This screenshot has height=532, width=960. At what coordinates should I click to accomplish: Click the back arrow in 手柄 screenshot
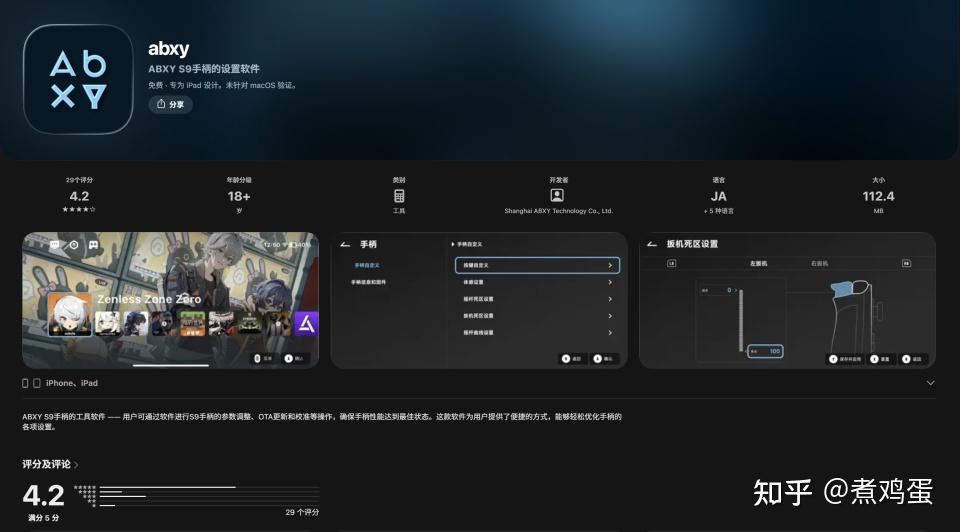pyautogui.click(x=345, y=244)
